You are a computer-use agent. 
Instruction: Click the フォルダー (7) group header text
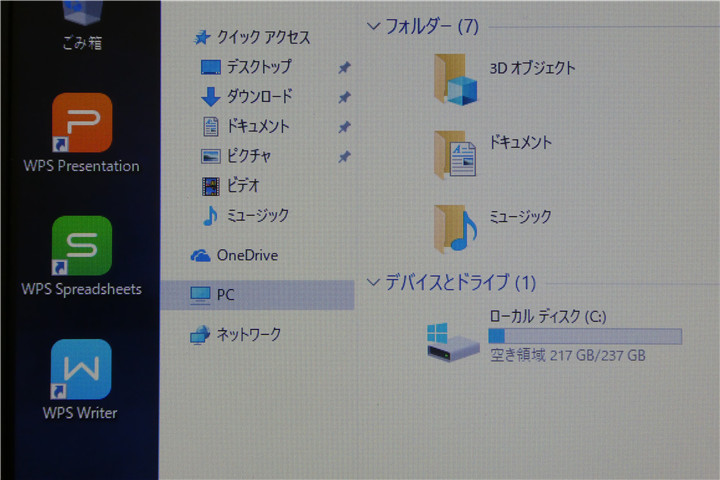click(432, 26)
